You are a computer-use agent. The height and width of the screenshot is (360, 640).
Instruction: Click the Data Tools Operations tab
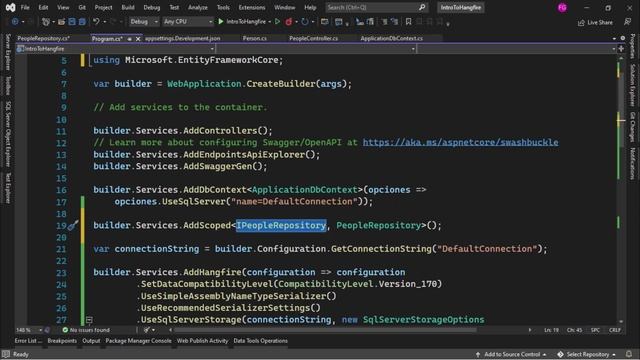pos(260,341)
